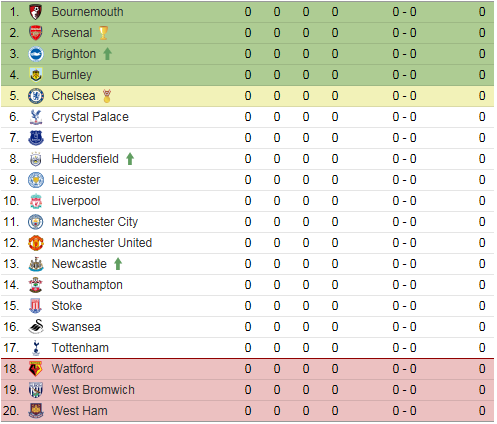497x424 pixels.
Task: Click the West Bromwich team name
Action: click(93, 390)
